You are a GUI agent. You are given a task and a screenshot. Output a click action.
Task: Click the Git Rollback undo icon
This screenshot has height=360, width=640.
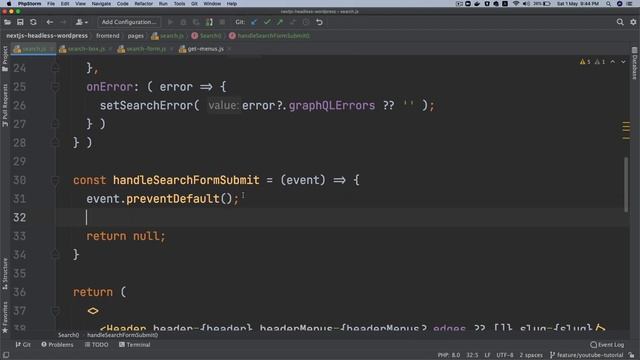point(319,22)
